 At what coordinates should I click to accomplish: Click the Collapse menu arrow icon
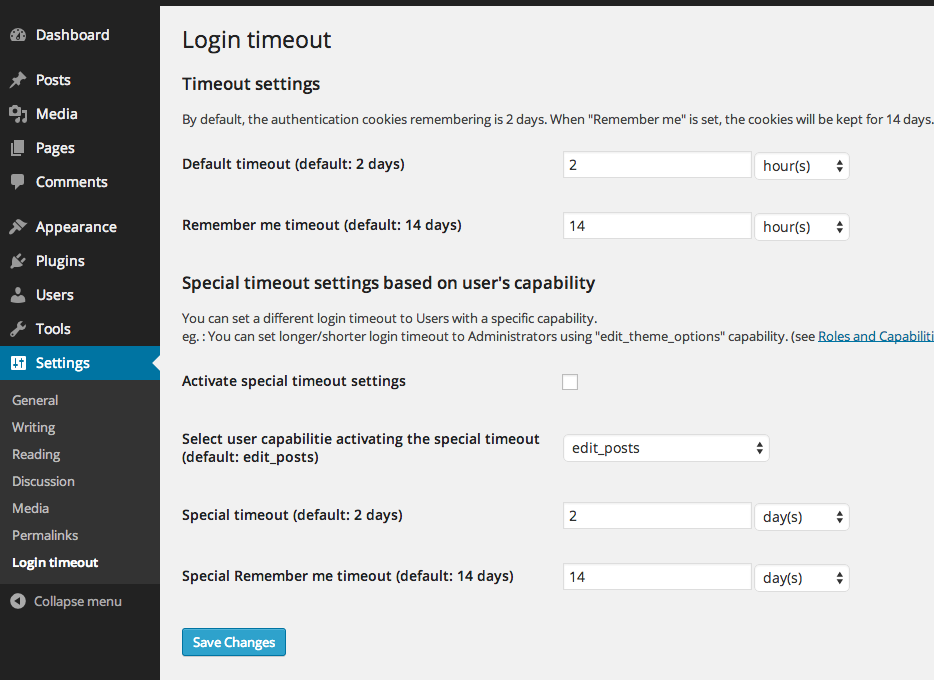[18, 601]
